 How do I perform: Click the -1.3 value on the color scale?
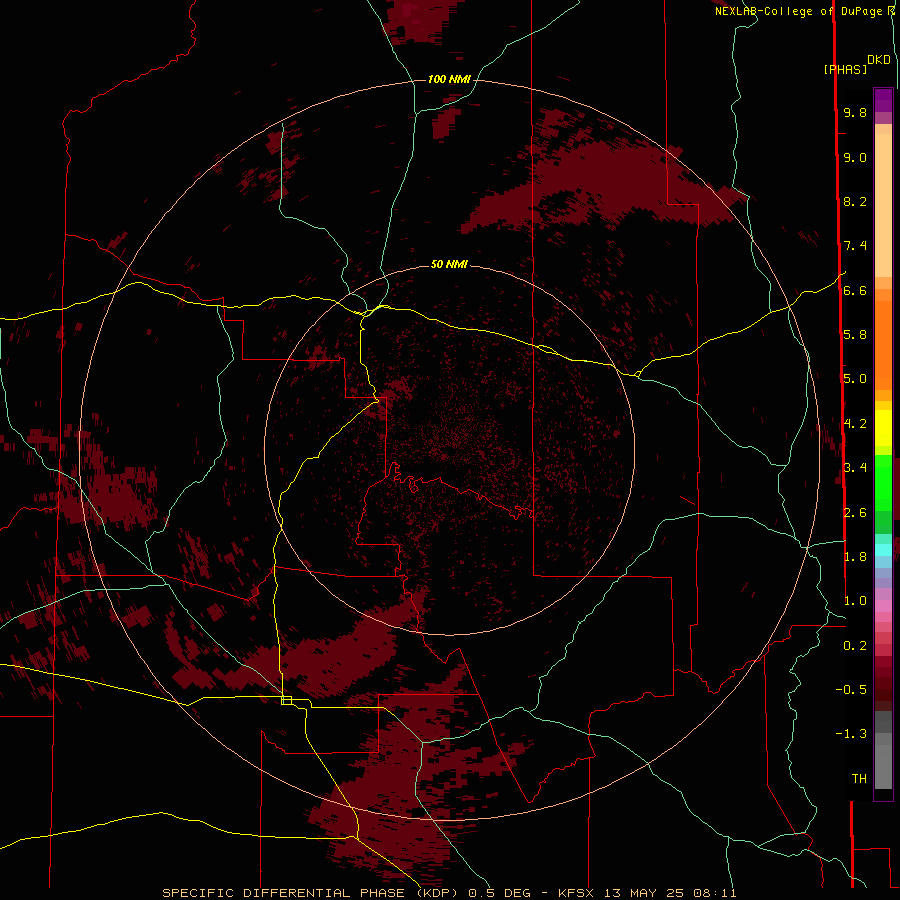click(851, 735)
